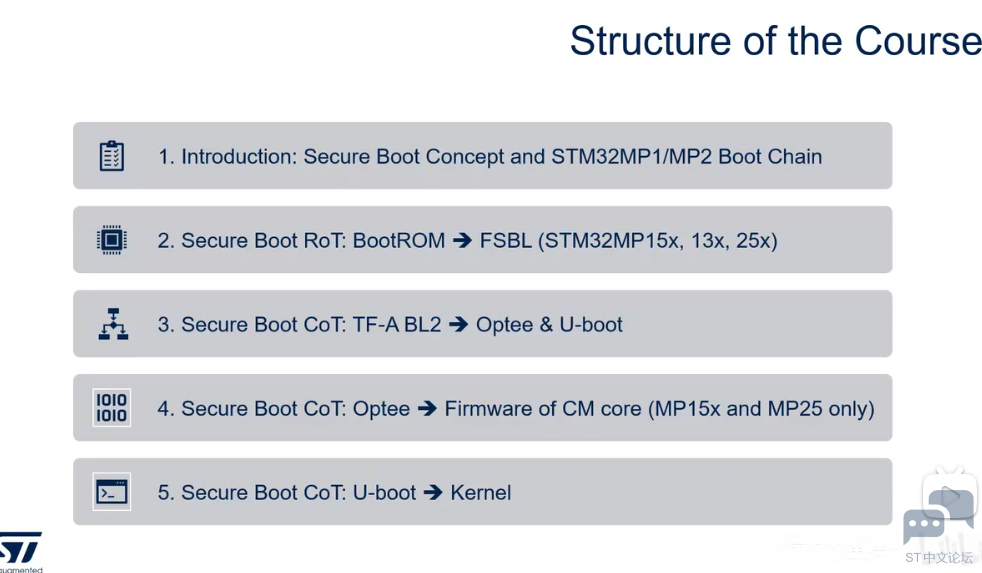Select item 1 Introduction Secure Boot Concept
This screenshot has width=982, height=573.
482,156
